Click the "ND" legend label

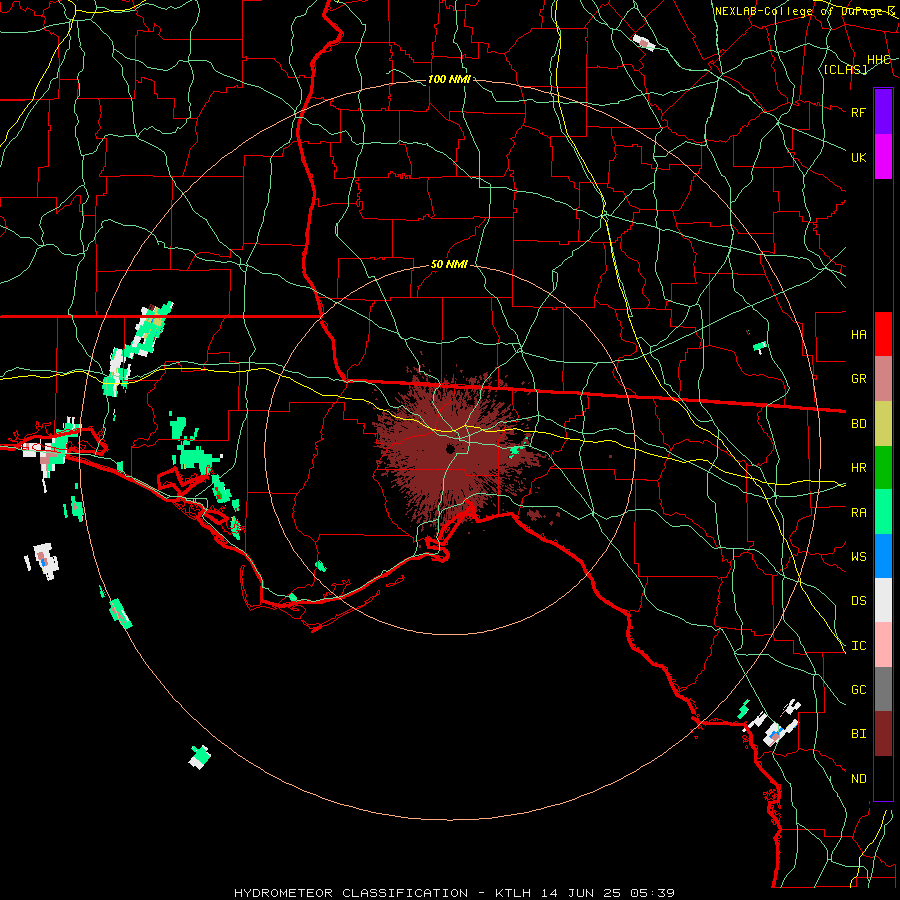pyautogui.click(x=858, y=779)
